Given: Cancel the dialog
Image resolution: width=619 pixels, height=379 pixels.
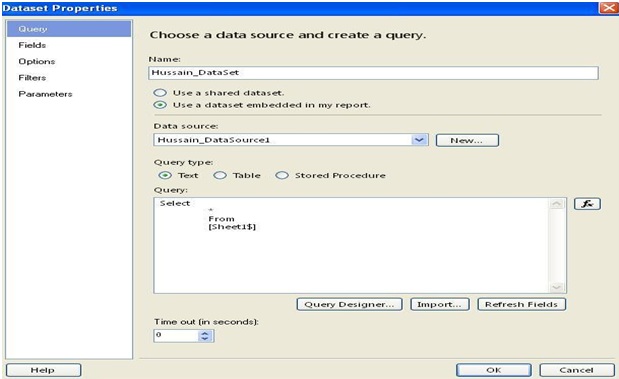Looking at the screenshot, I should [x=577, y=370].
